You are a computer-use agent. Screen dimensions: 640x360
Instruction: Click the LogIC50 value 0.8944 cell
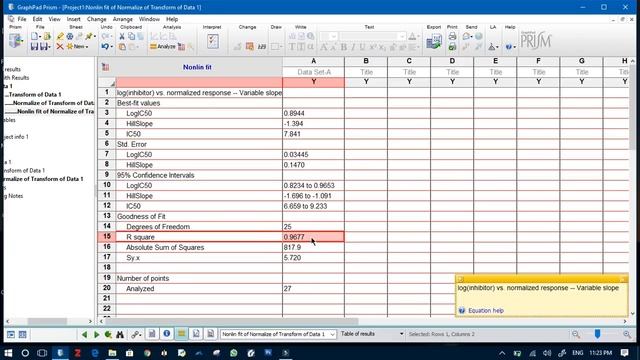click(313, 113)
